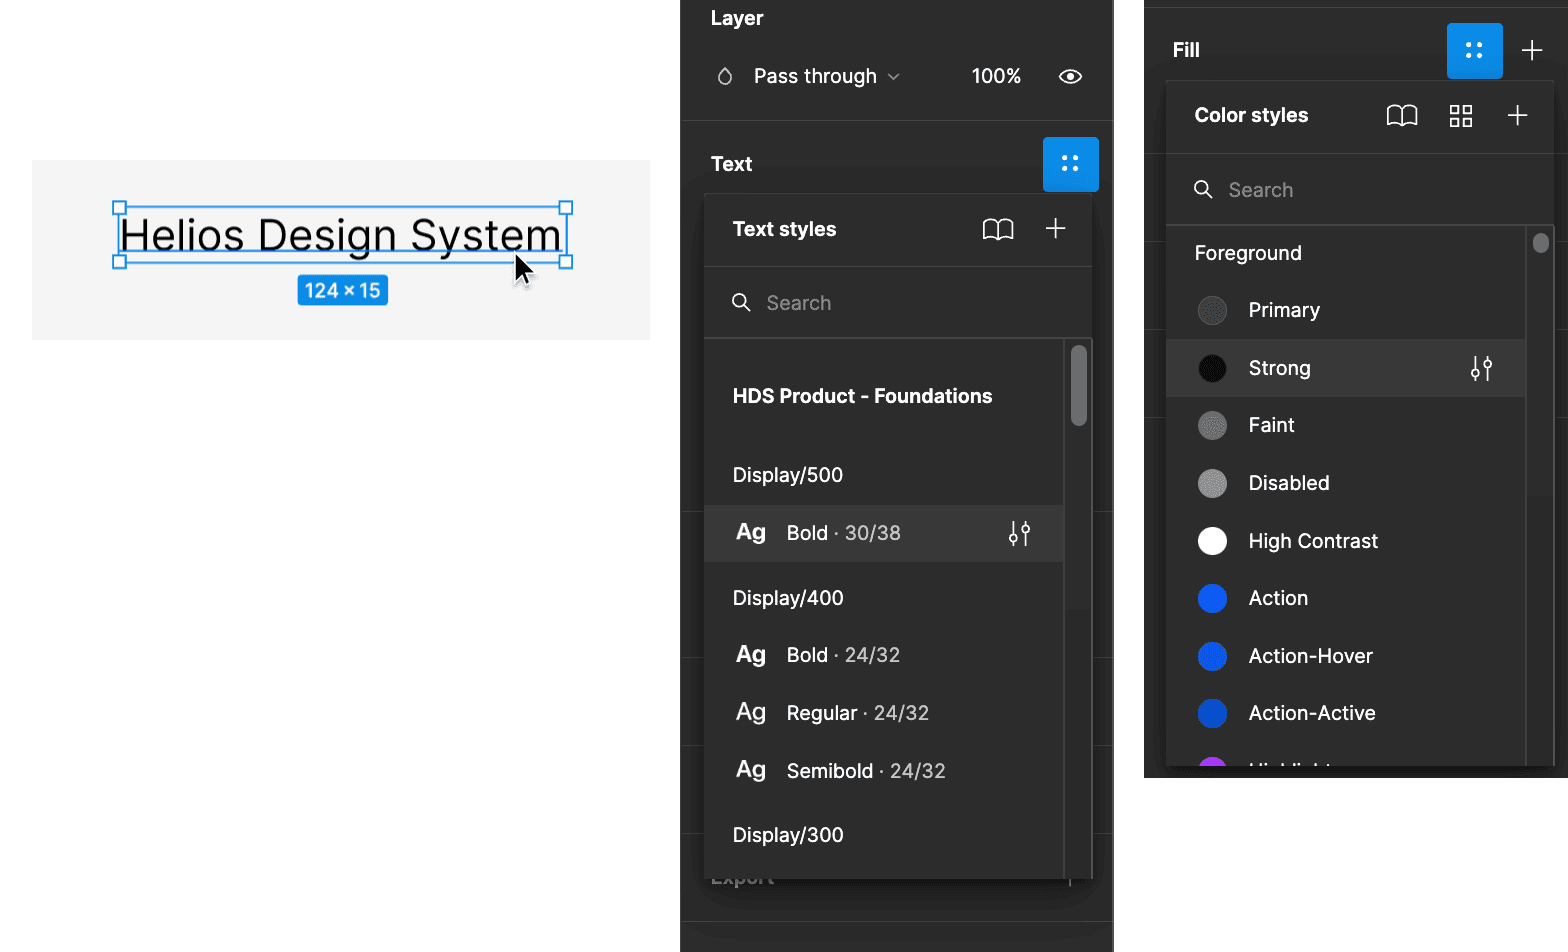Add a new fill with plus icon
Image resolution: width=1568 pixels, height=952 pixels.
pos(1531,50)
